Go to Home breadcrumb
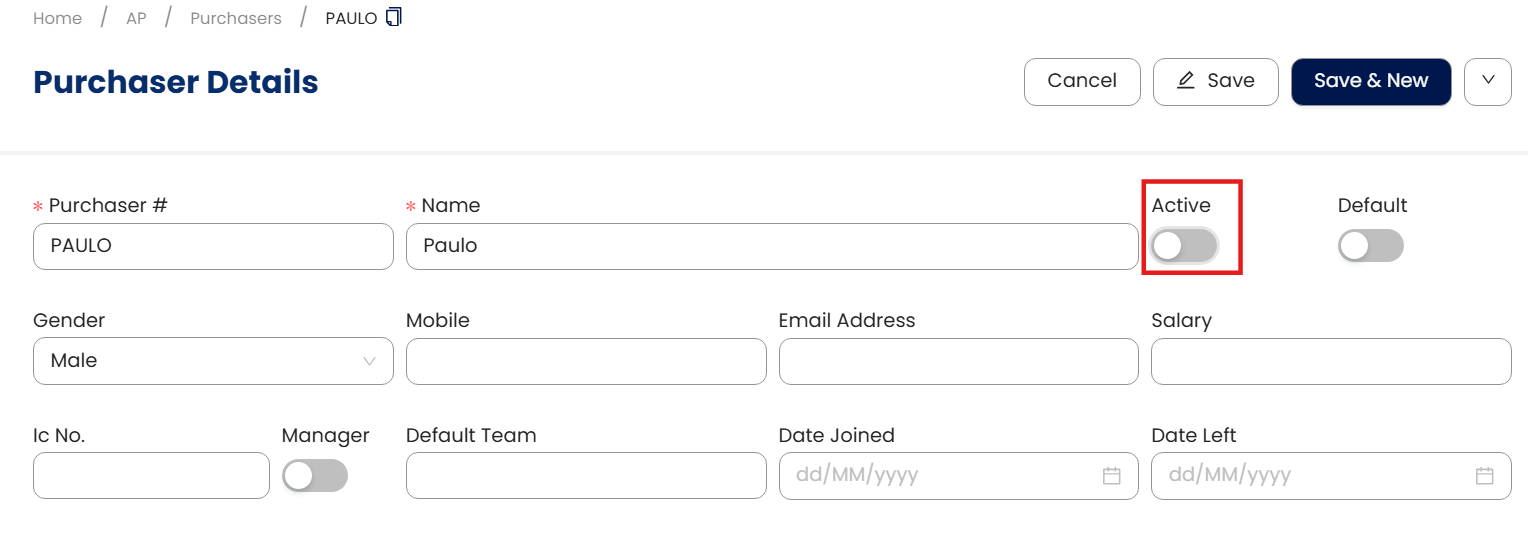Image resolution: width=1528 pixels, height=540 pixels. [58, 19]
